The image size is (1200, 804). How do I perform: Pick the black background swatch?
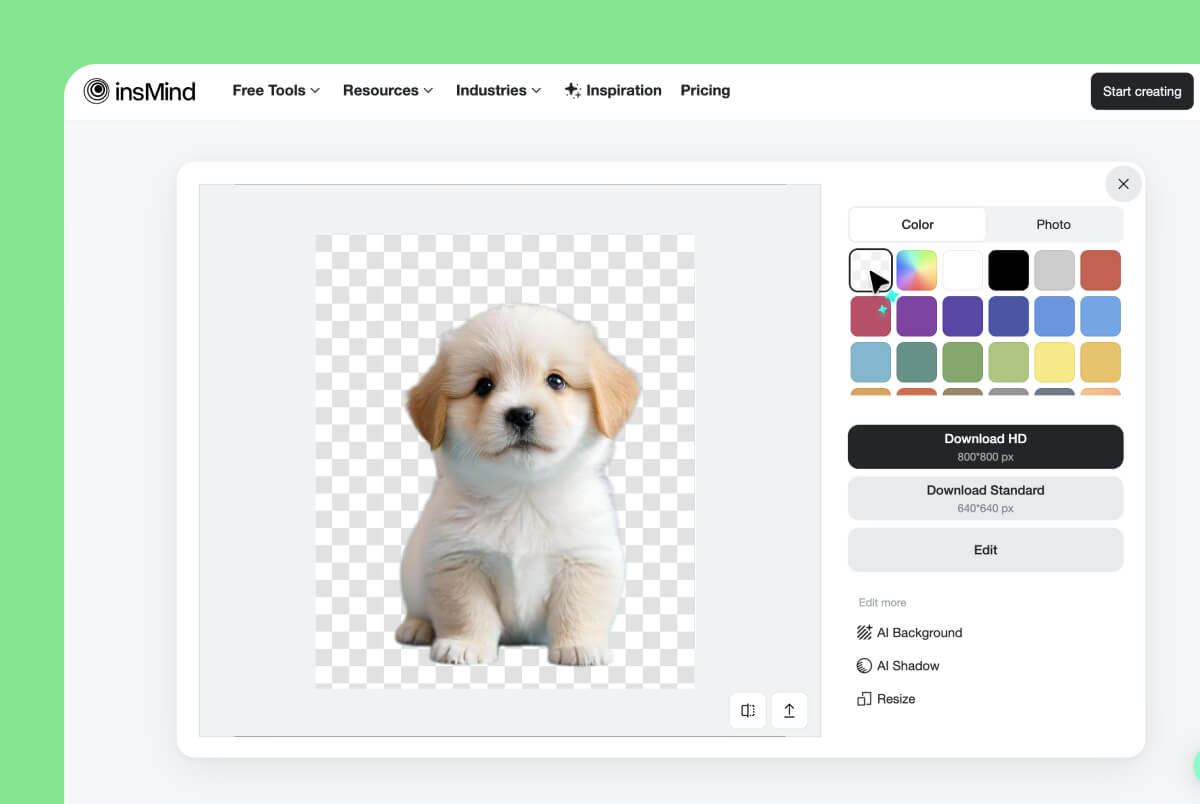[x=1008, y=270]
